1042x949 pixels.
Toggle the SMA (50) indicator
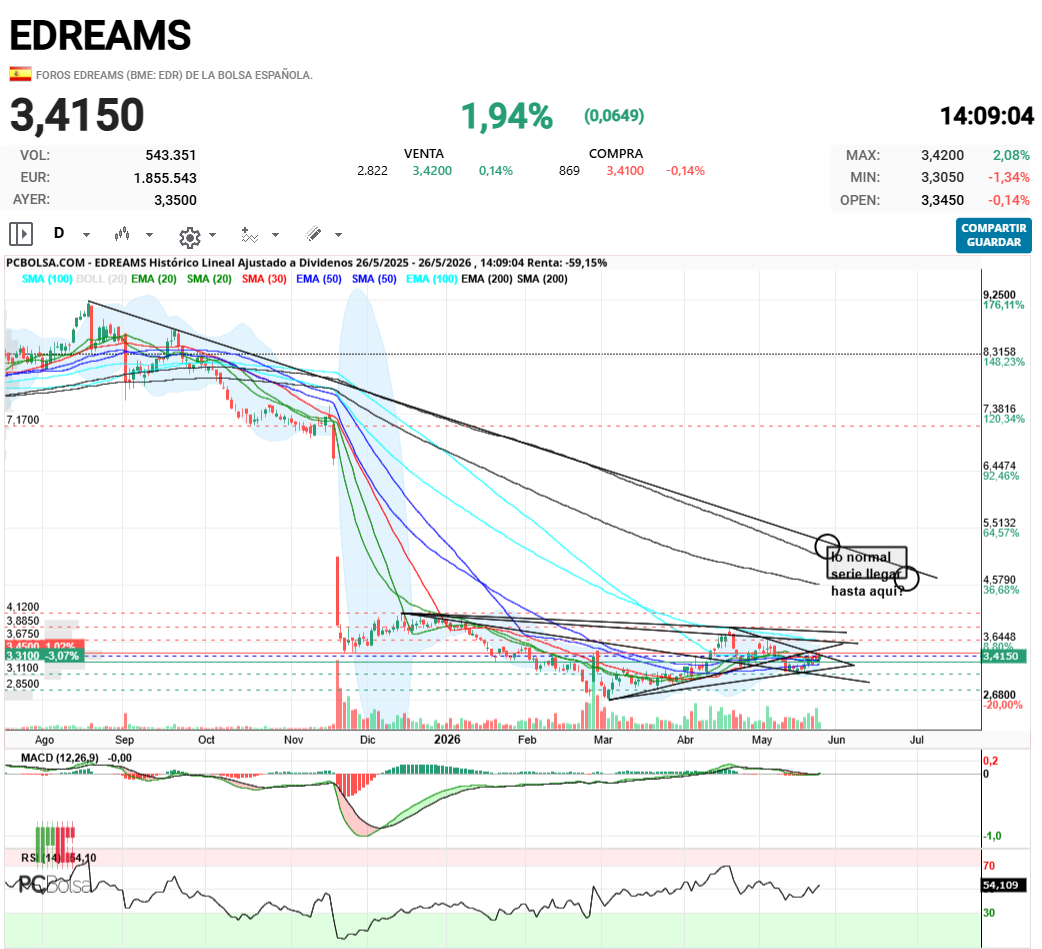374,279
